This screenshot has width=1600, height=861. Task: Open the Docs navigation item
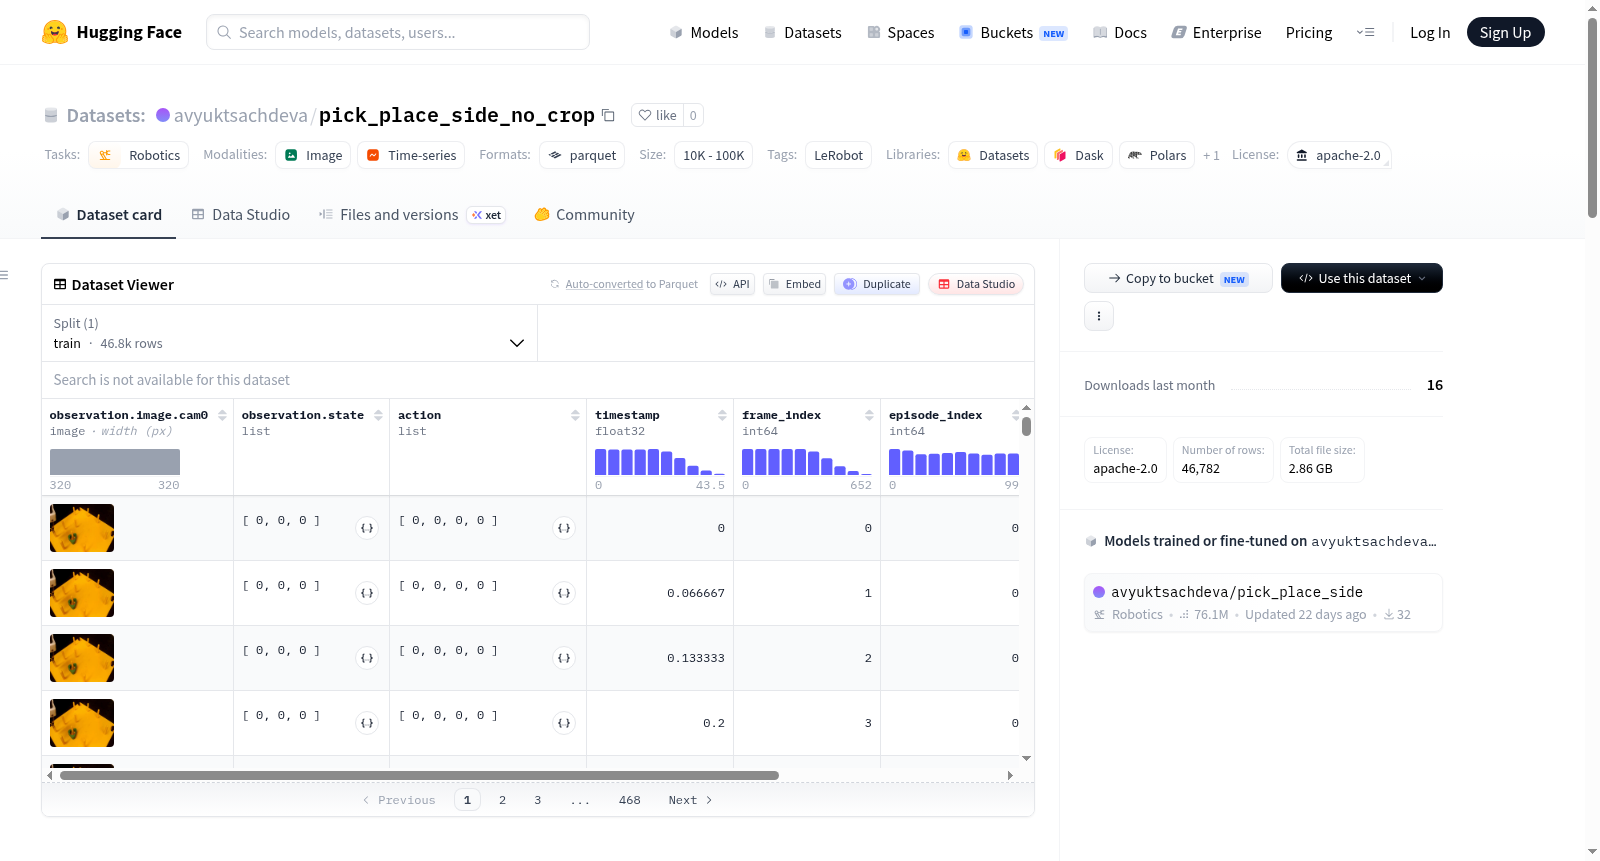[x=1119, y=32]
